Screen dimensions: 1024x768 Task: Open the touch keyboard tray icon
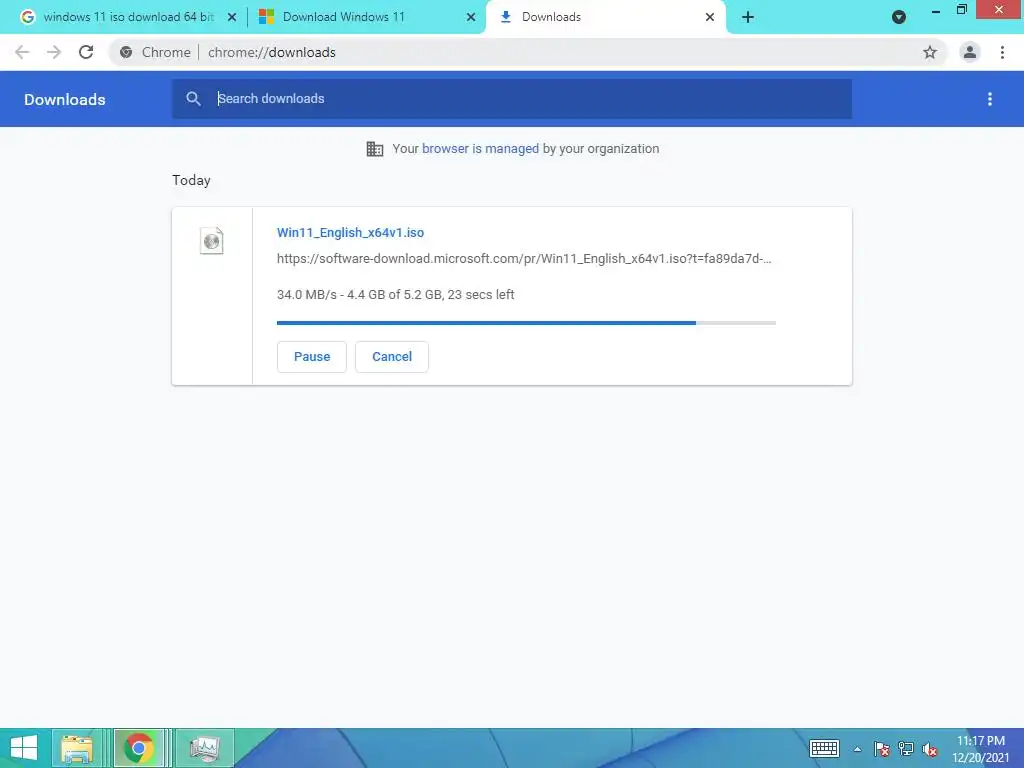(x=824, y=748)
